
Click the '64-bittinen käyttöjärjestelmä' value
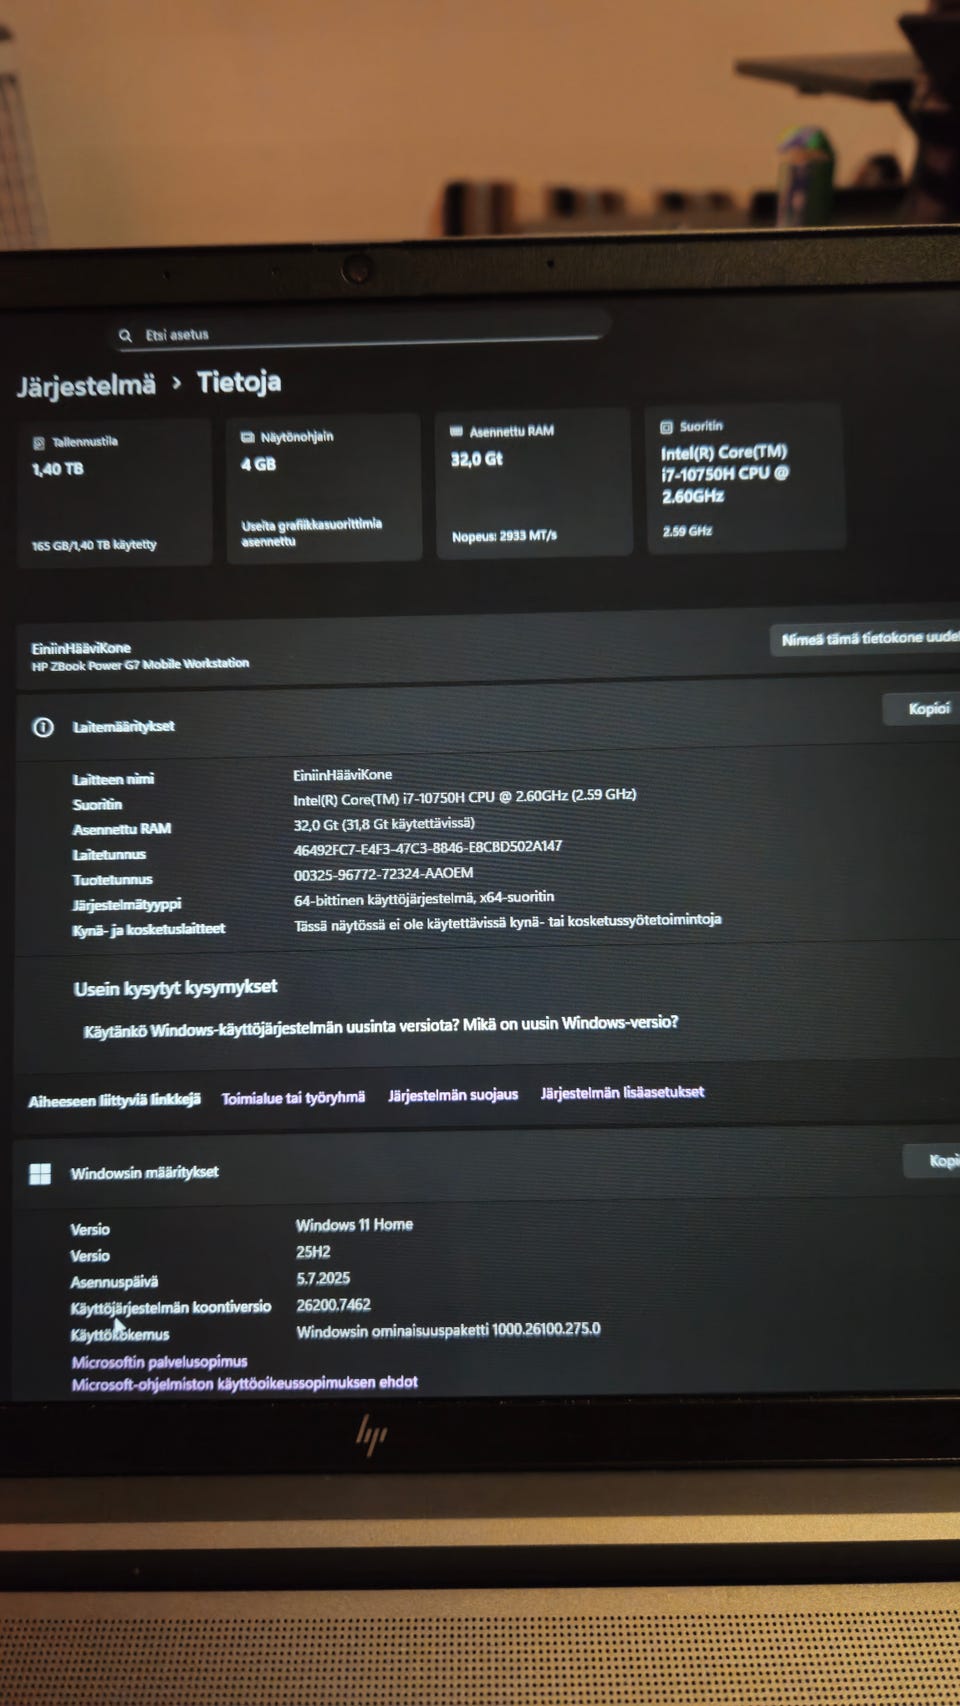(x=423, y=899)
